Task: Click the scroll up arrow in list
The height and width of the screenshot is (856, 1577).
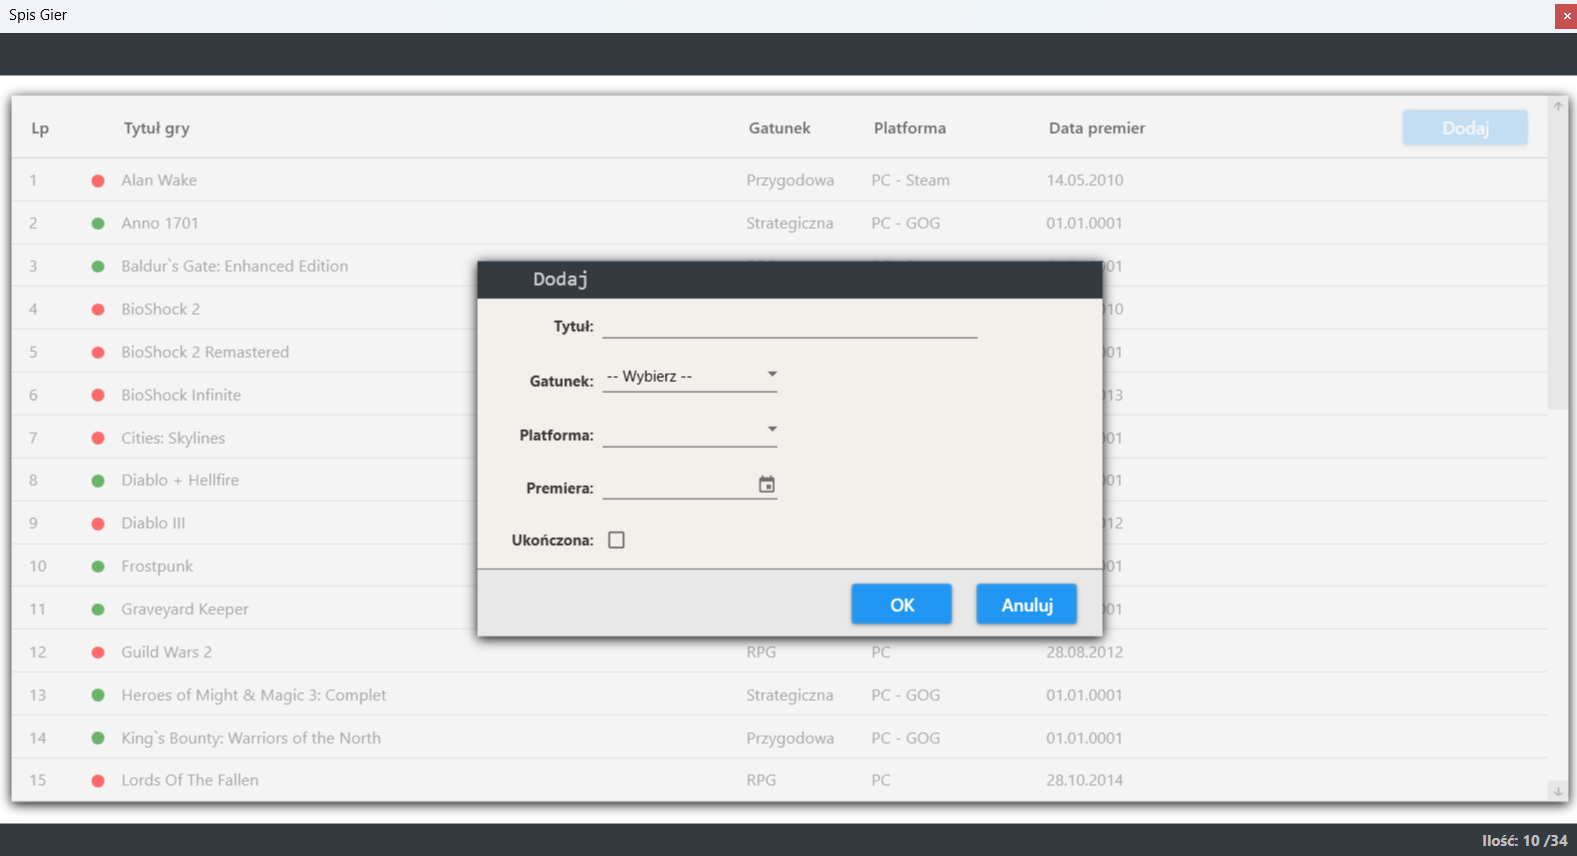Action: tap(1557, 106)
